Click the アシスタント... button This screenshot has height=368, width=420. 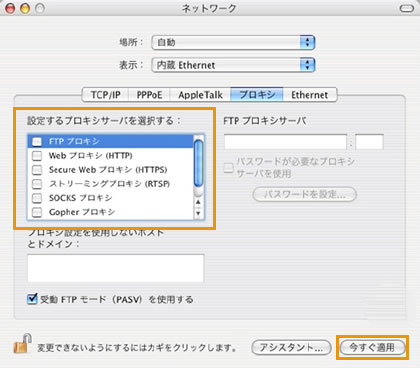[291, 348]
